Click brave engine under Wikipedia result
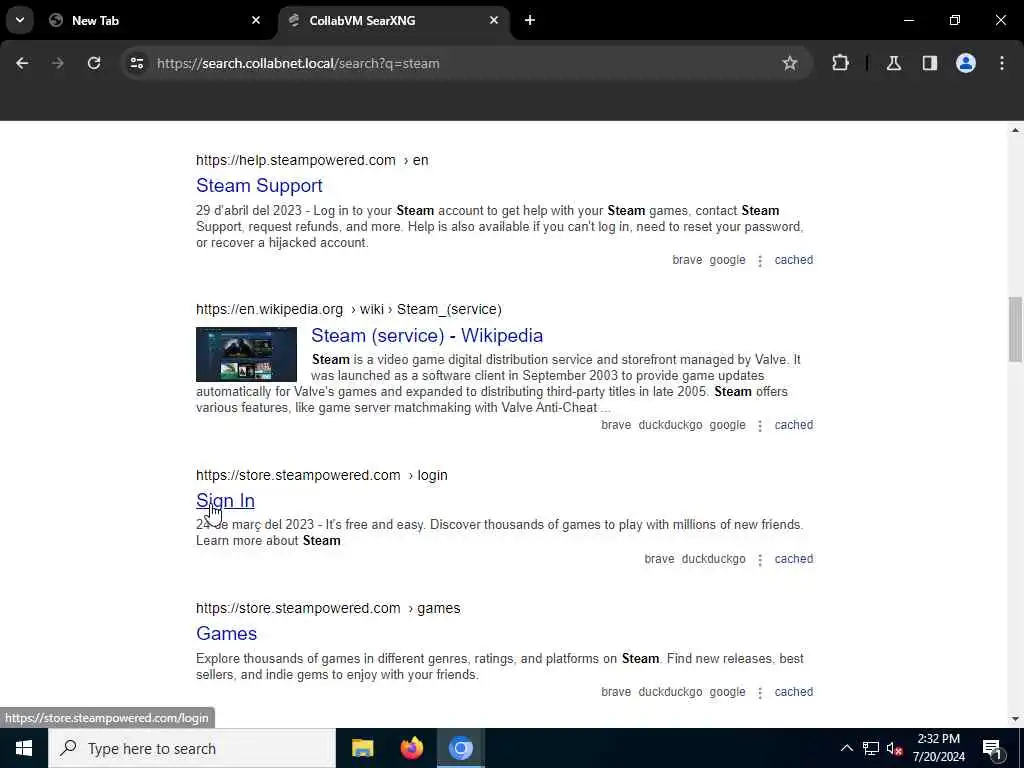 click(x=616, y=425)
